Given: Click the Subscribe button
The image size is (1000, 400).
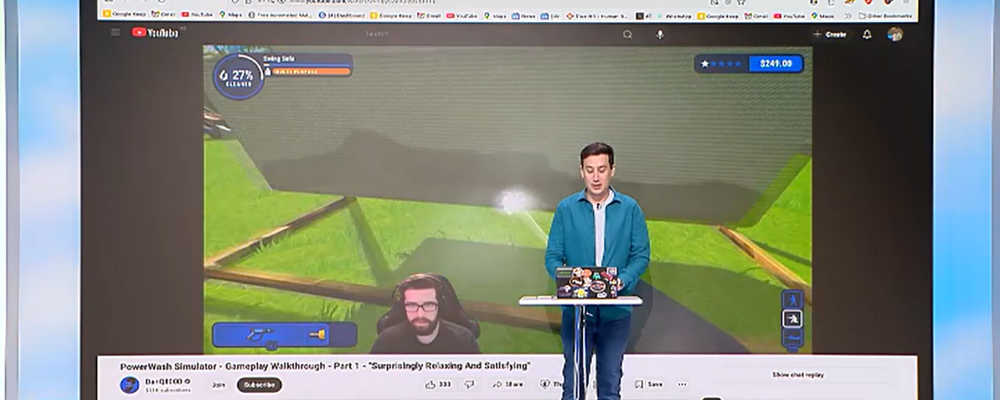Looking at the screenshot, I should coord(260,385).
